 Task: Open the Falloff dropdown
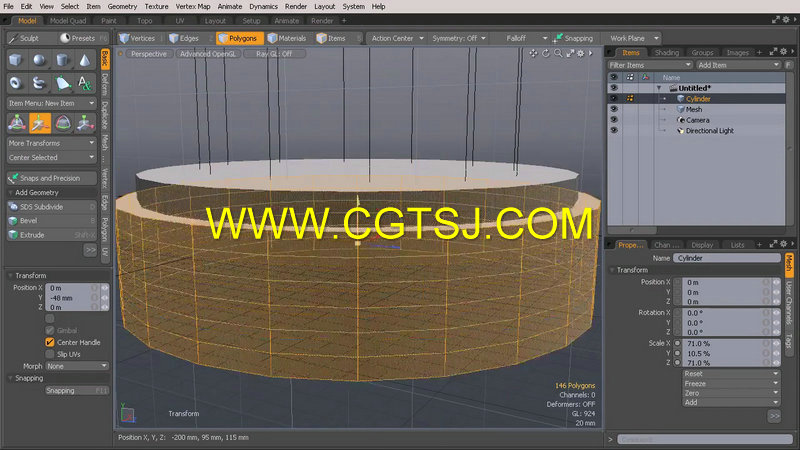(x=520, y=38)
